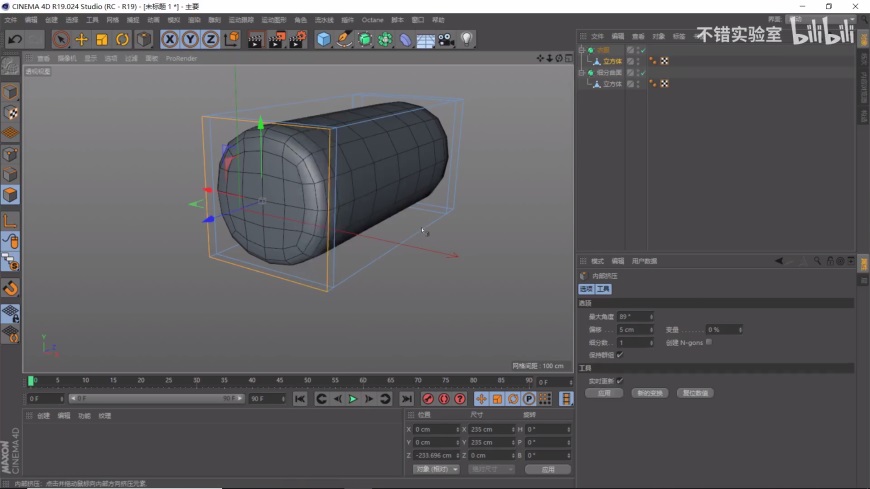Open the Cube primitive object tool

pos(323,39)
